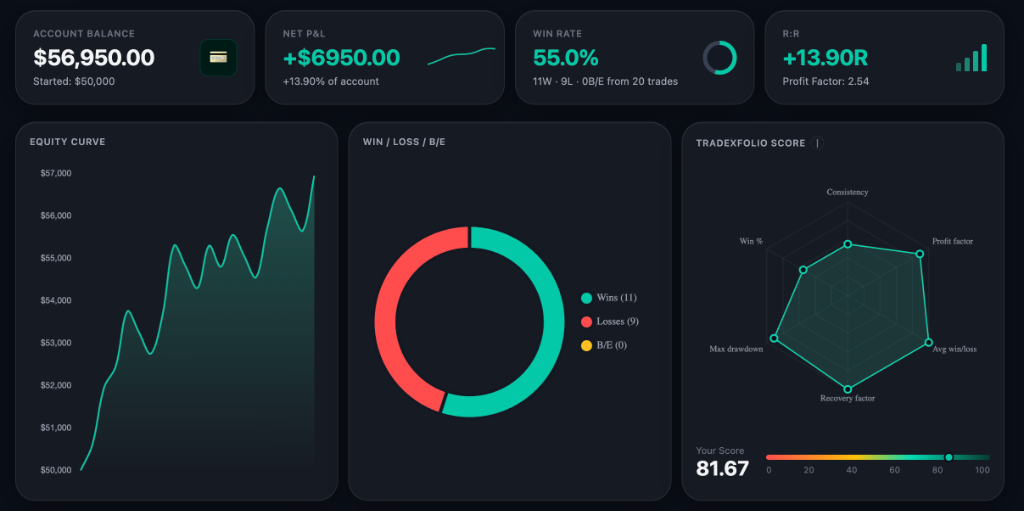
Task: Click the 'Wins (11)' legend label
Action: 616,298
